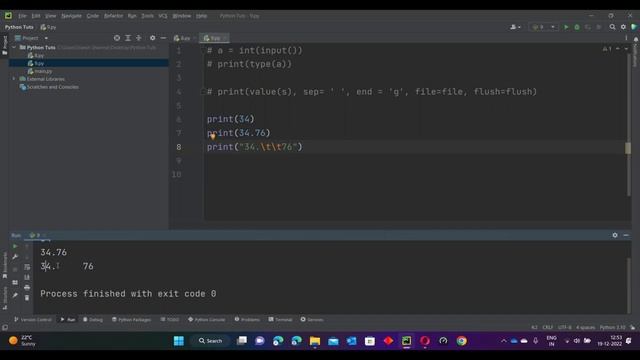Open Version Control tool window
The height and width of the screenshot is (360, 640).
[33, 319]
